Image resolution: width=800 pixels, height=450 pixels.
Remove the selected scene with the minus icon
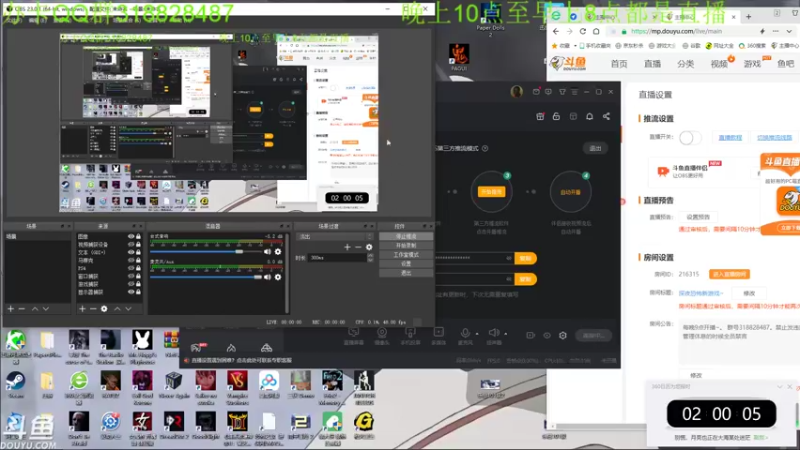click(x=21, y=309)
